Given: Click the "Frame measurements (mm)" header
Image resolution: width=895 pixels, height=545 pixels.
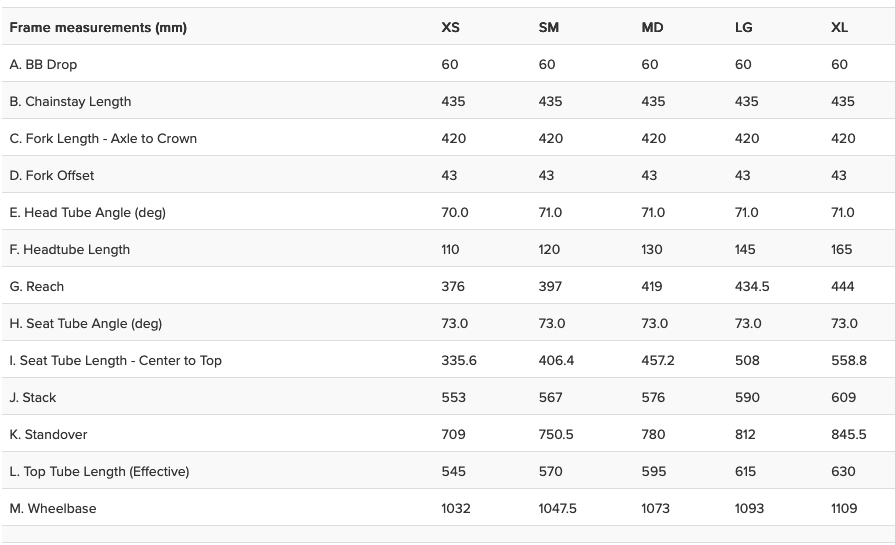Looking at the screenshot, I should 98,28.
